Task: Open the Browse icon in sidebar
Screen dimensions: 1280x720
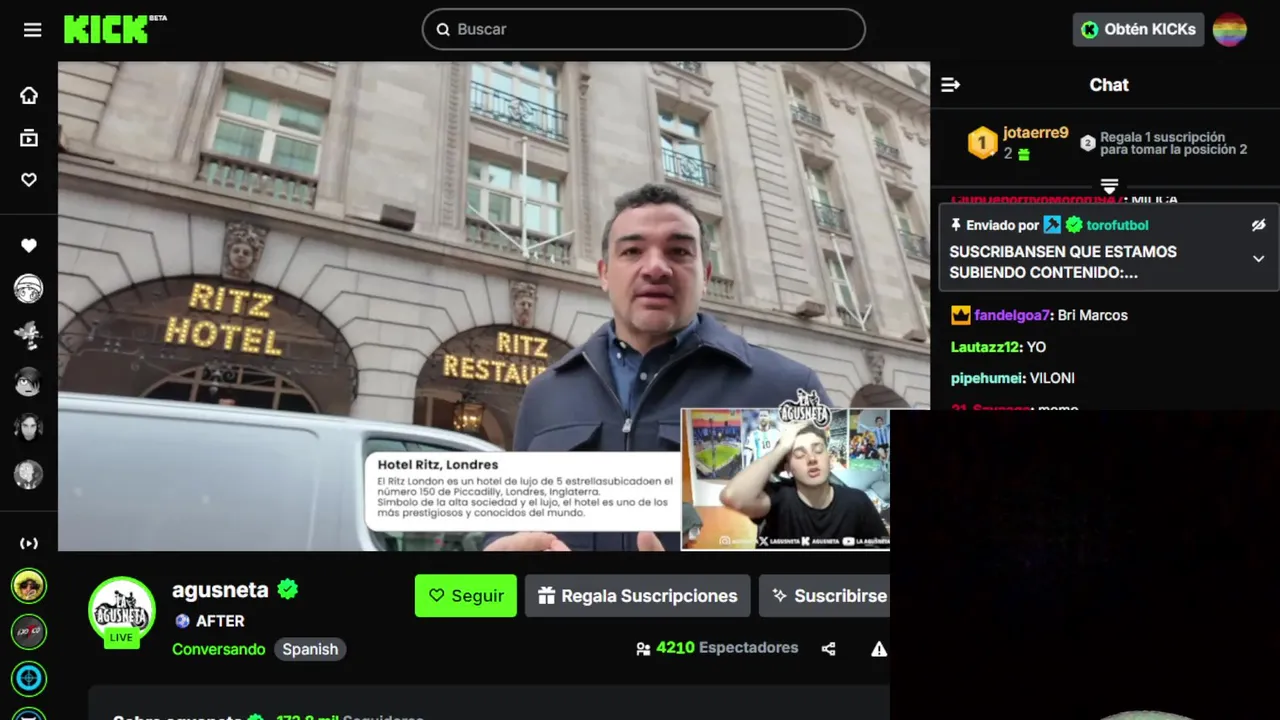Action: pos(29,138)
